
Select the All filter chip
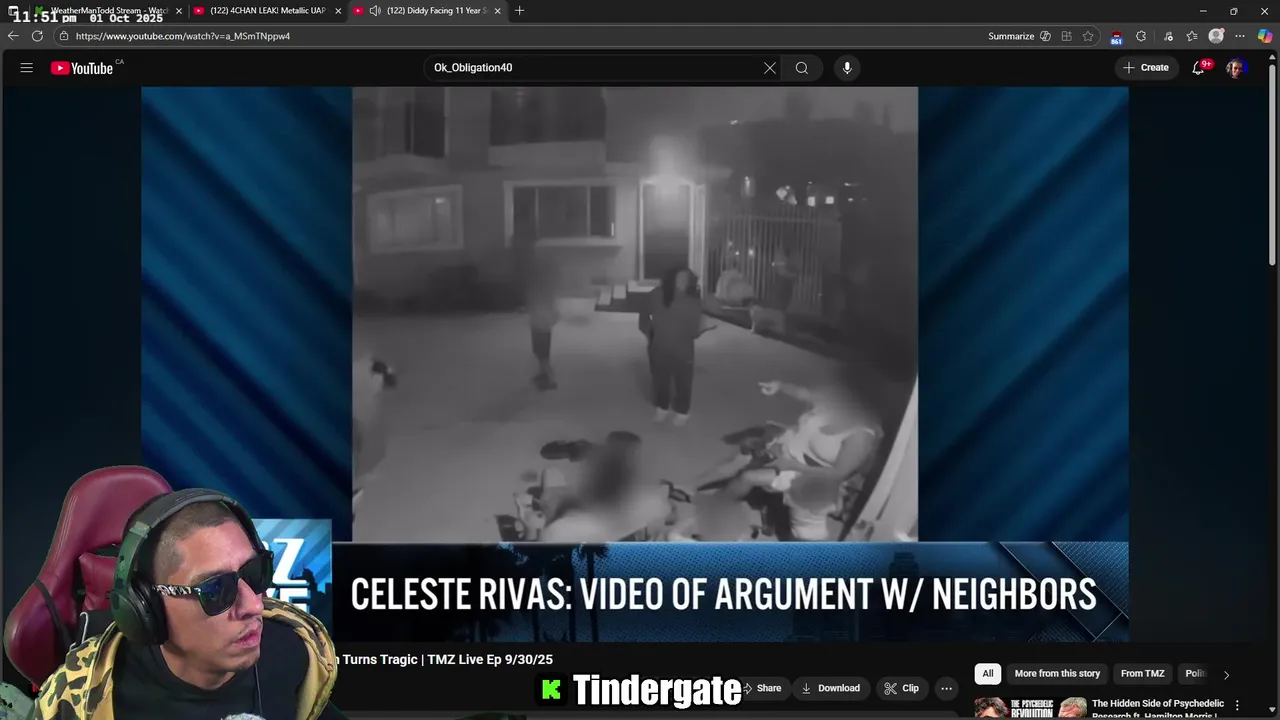click(x=988, y=674)
